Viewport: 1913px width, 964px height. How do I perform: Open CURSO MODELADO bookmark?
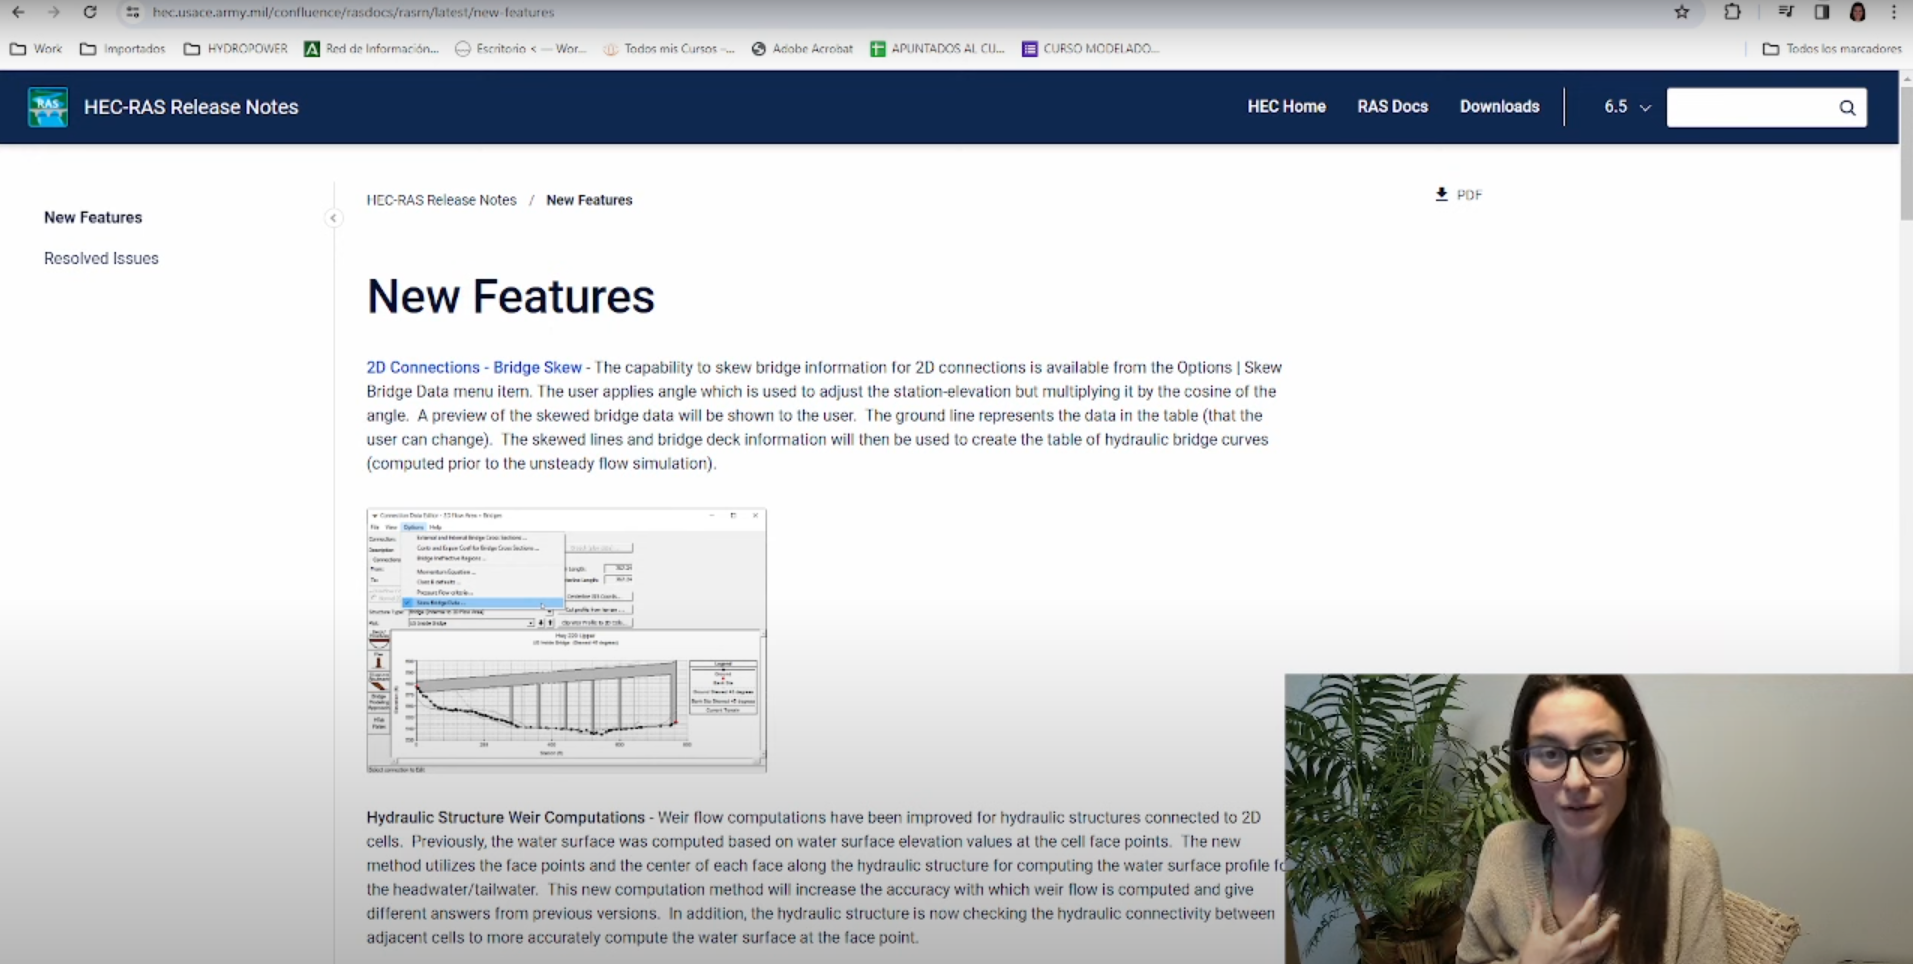[1090, 48]
